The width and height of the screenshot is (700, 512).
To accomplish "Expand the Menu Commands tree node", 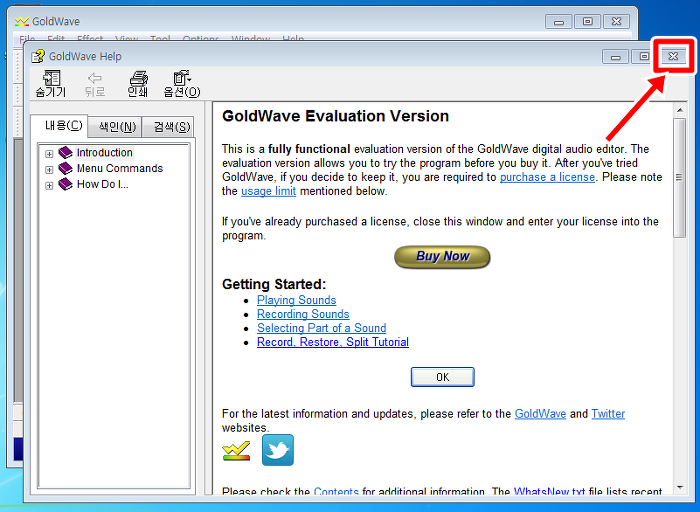I will coord(49,170).
